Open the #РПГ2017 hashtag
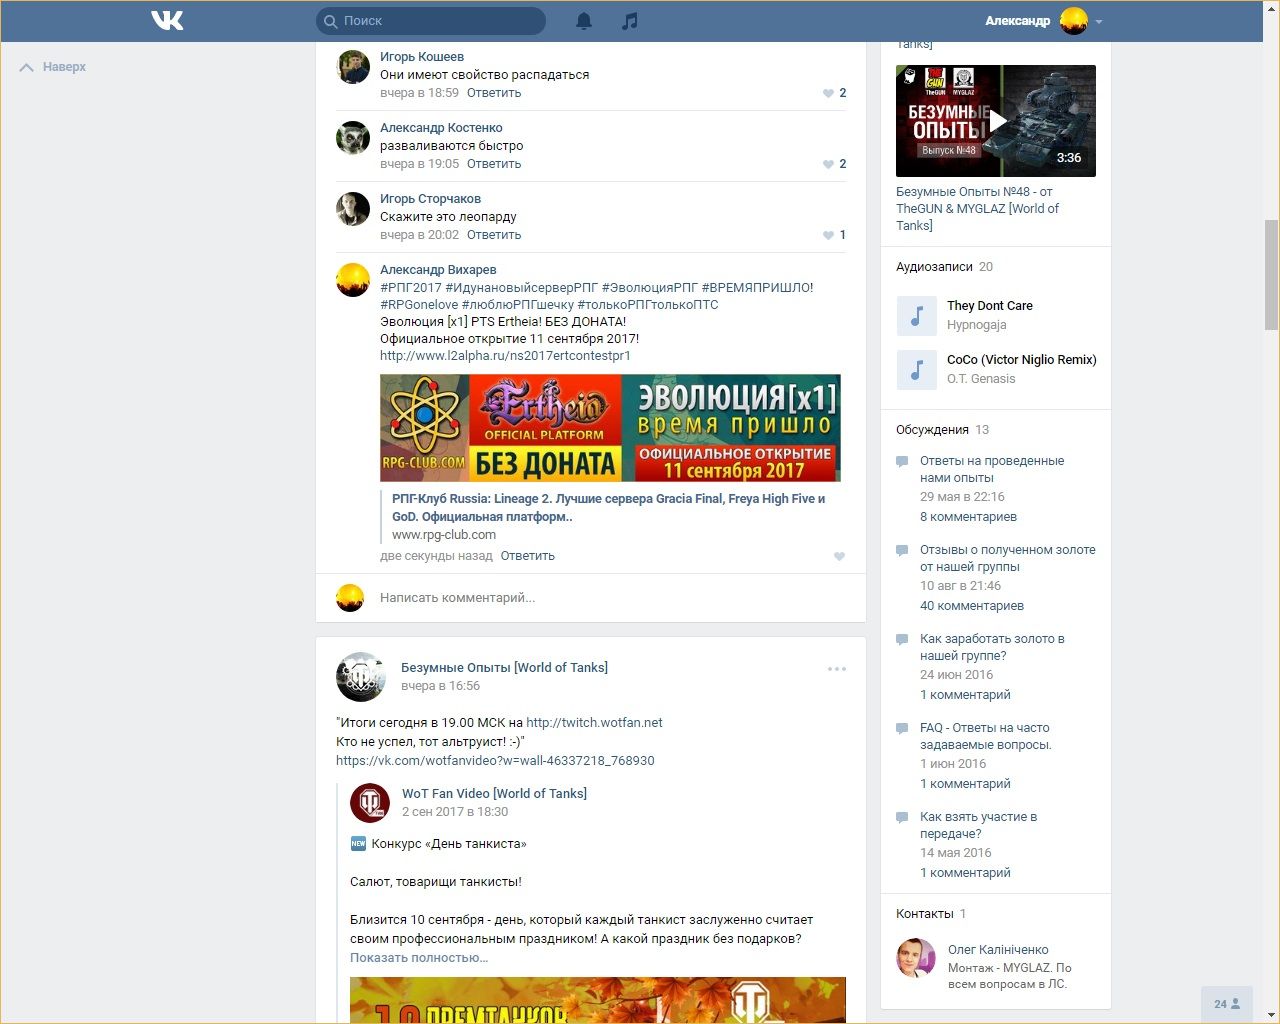Viewport: 1280px width, 1024px height. pos(411,288)
